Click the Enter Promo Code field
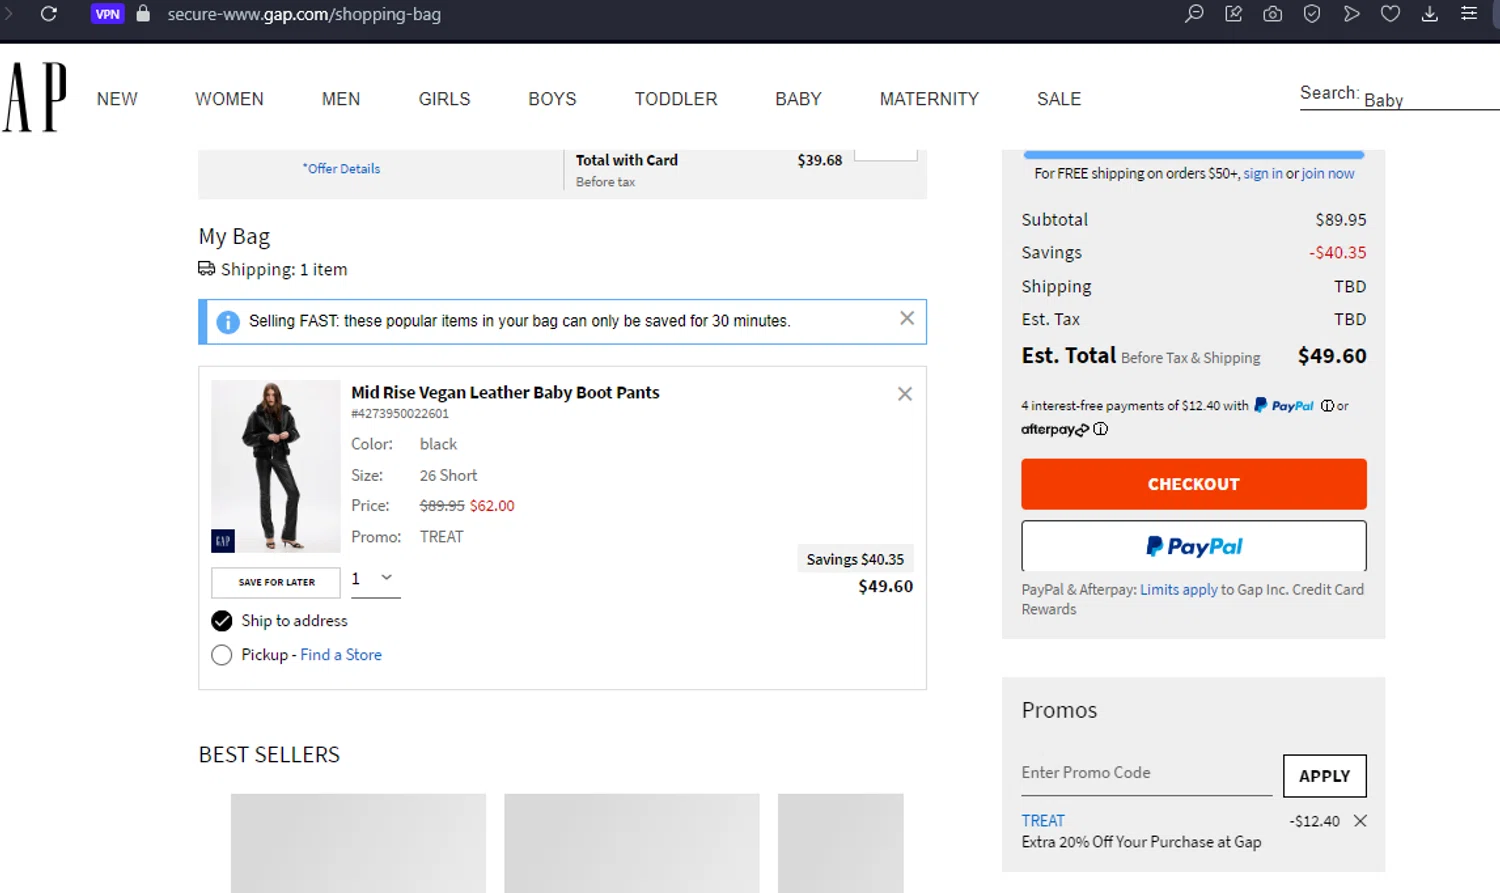 1146,773
